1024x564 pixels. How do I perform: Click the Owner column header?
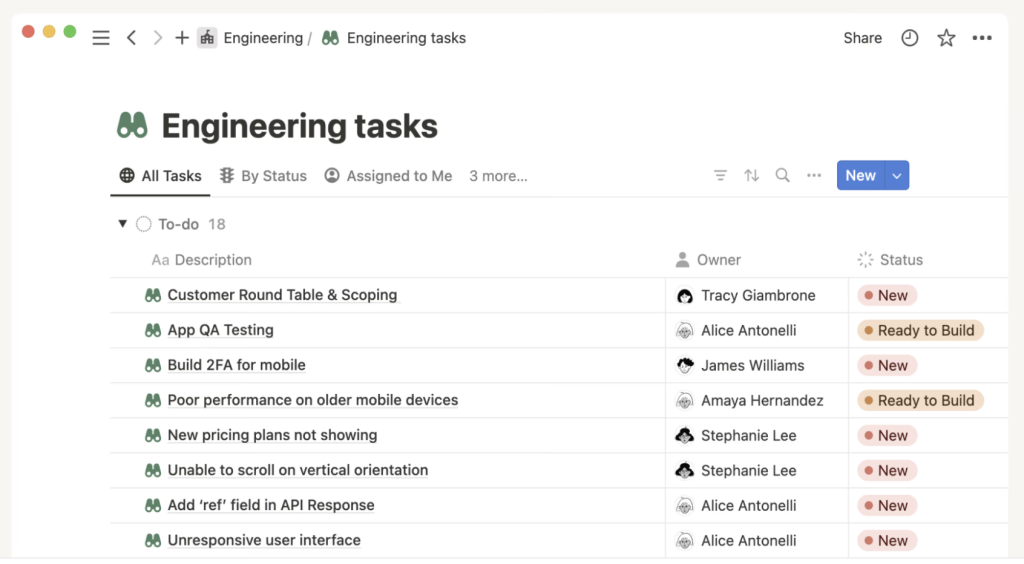point(718,260)
